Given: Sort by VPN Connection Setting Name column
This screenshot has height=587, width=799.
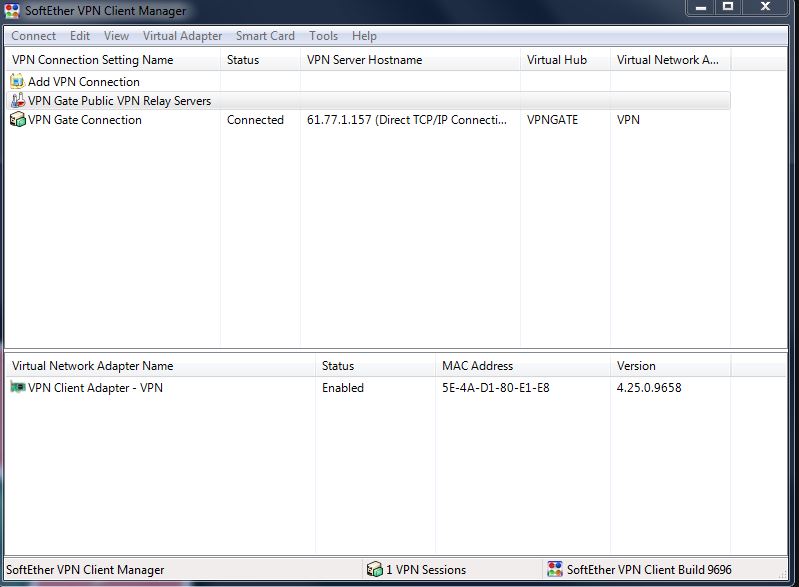Looking at the screenshot, I should pos(112,60).
